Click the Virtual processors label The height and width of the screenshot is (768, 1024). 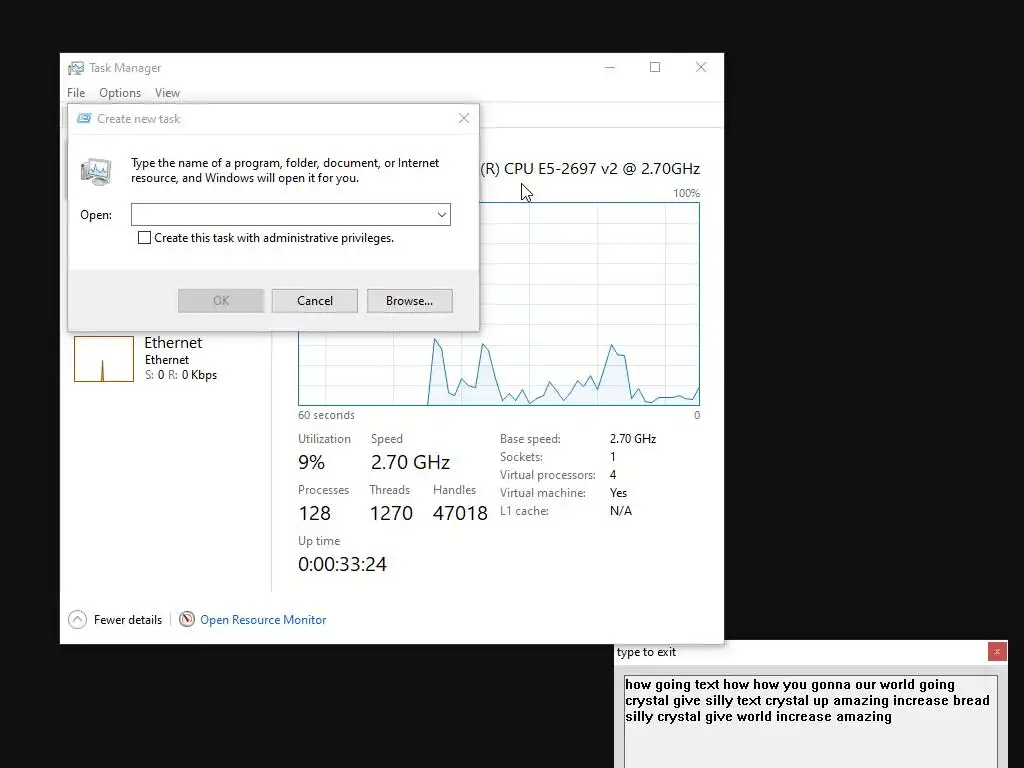[x=548, y=475]
